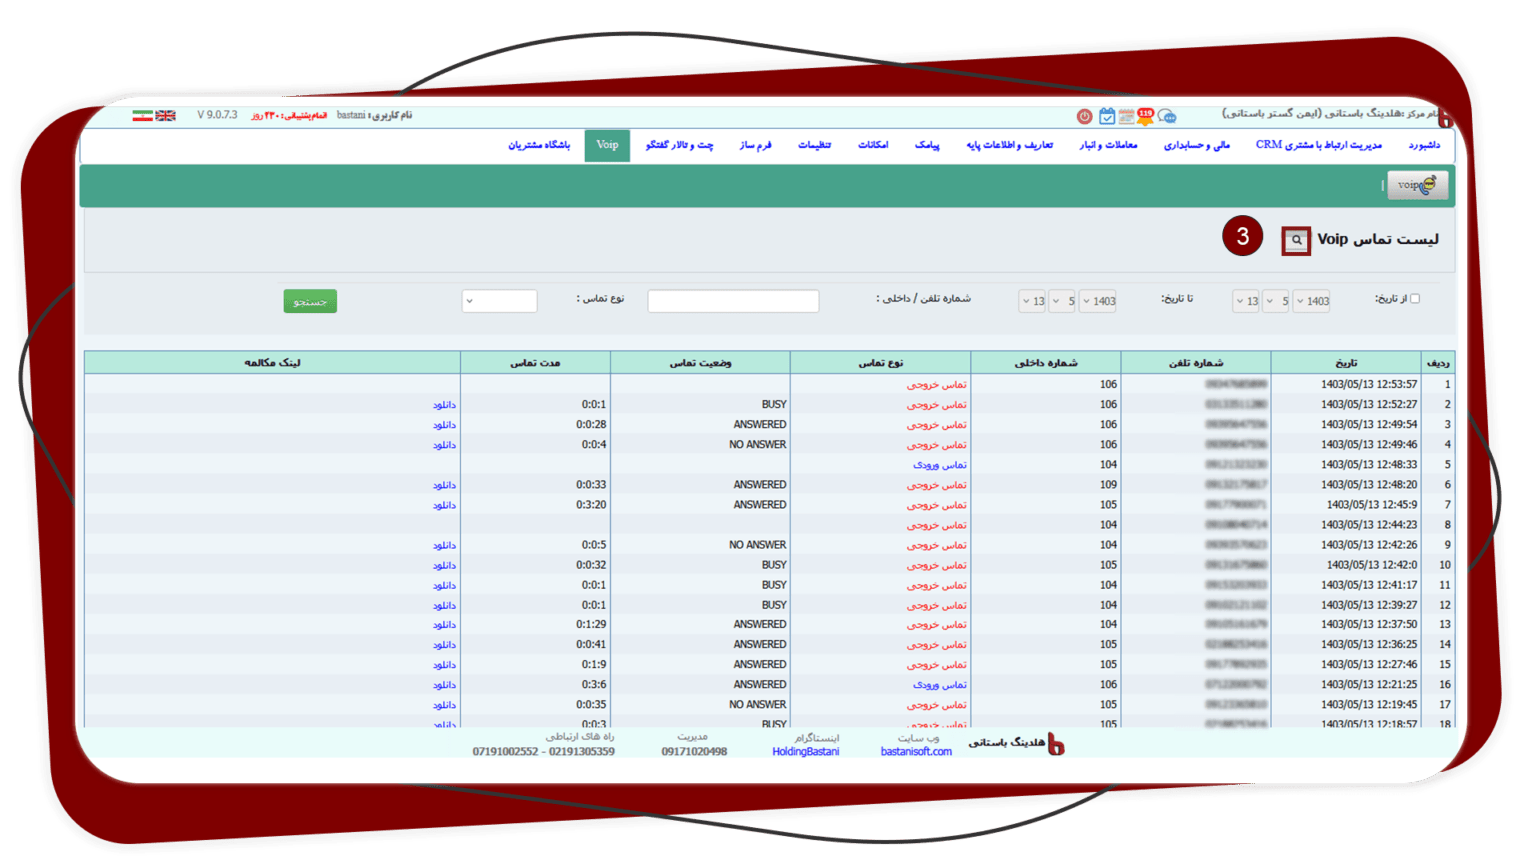Click the تاریخ column header

pos(1346,363)
